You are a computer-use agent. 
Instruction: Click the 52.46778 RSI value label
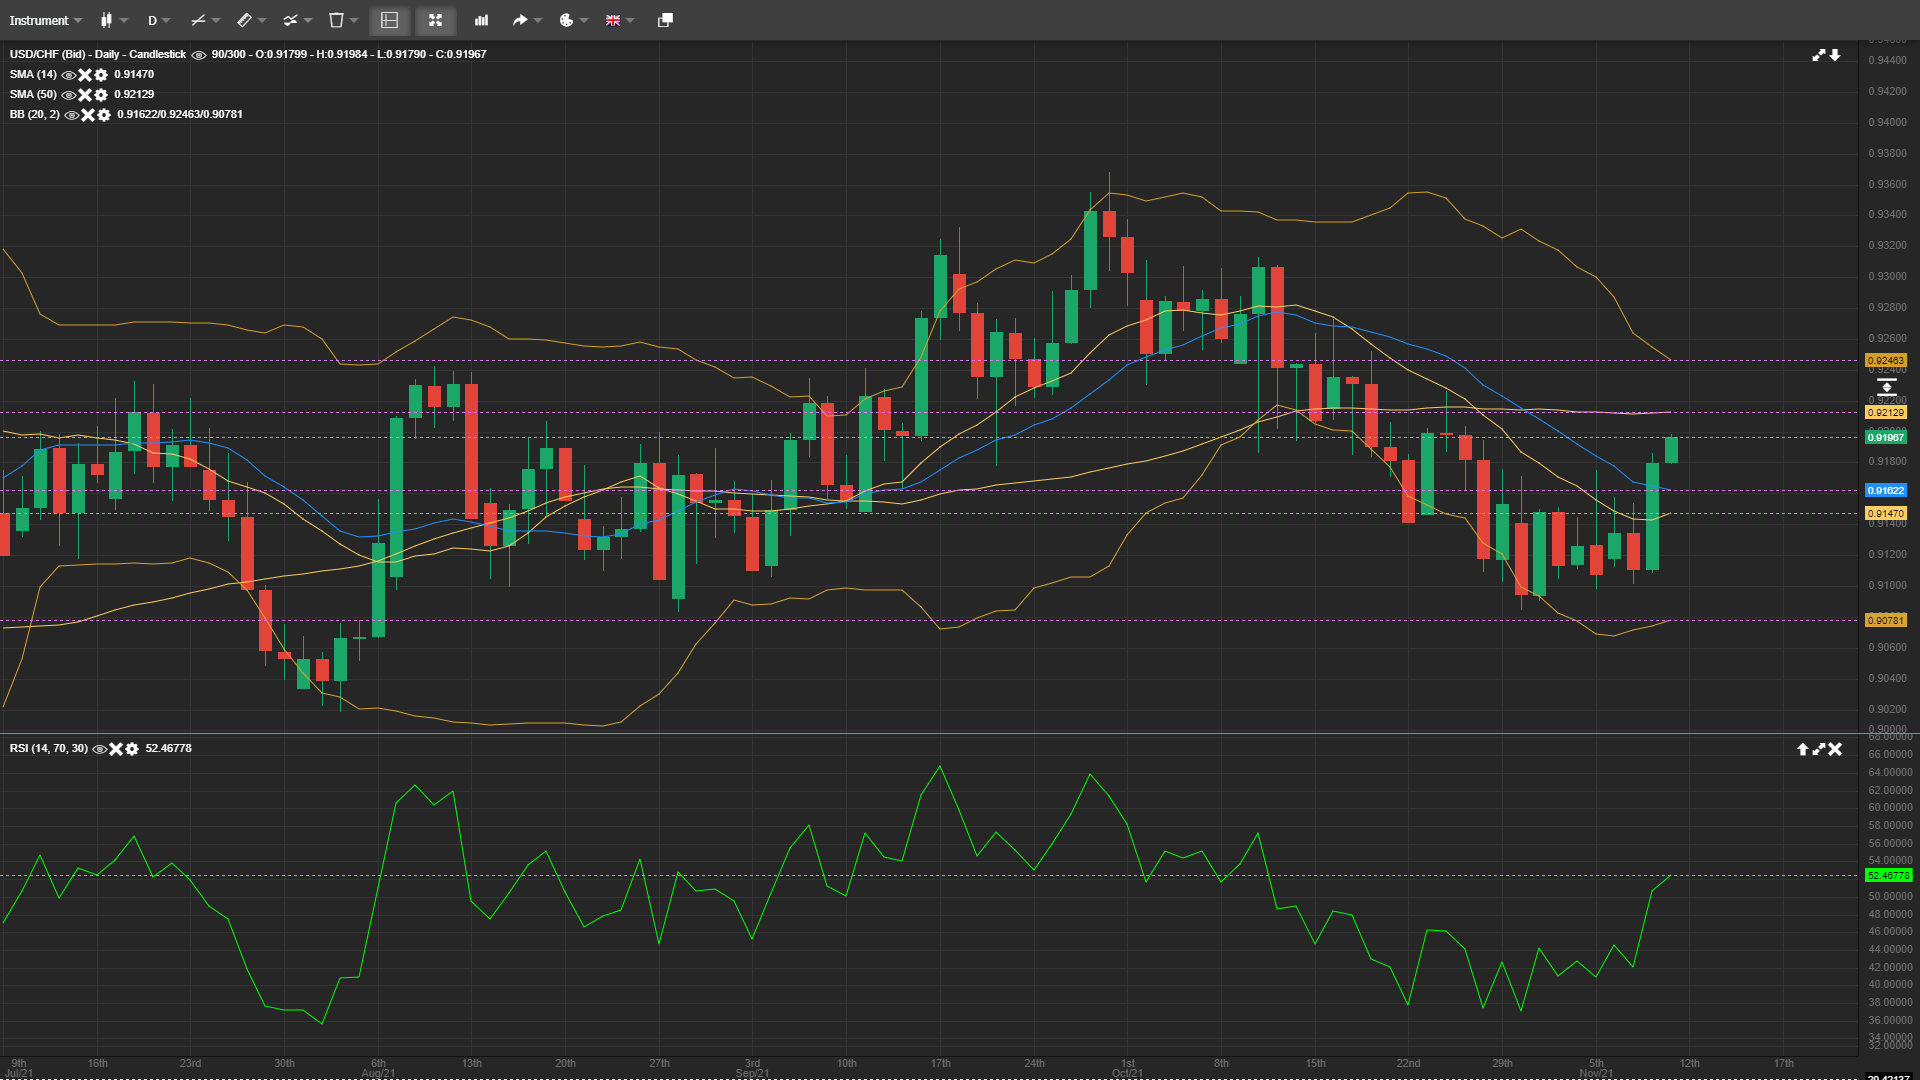pos(1889,875)
